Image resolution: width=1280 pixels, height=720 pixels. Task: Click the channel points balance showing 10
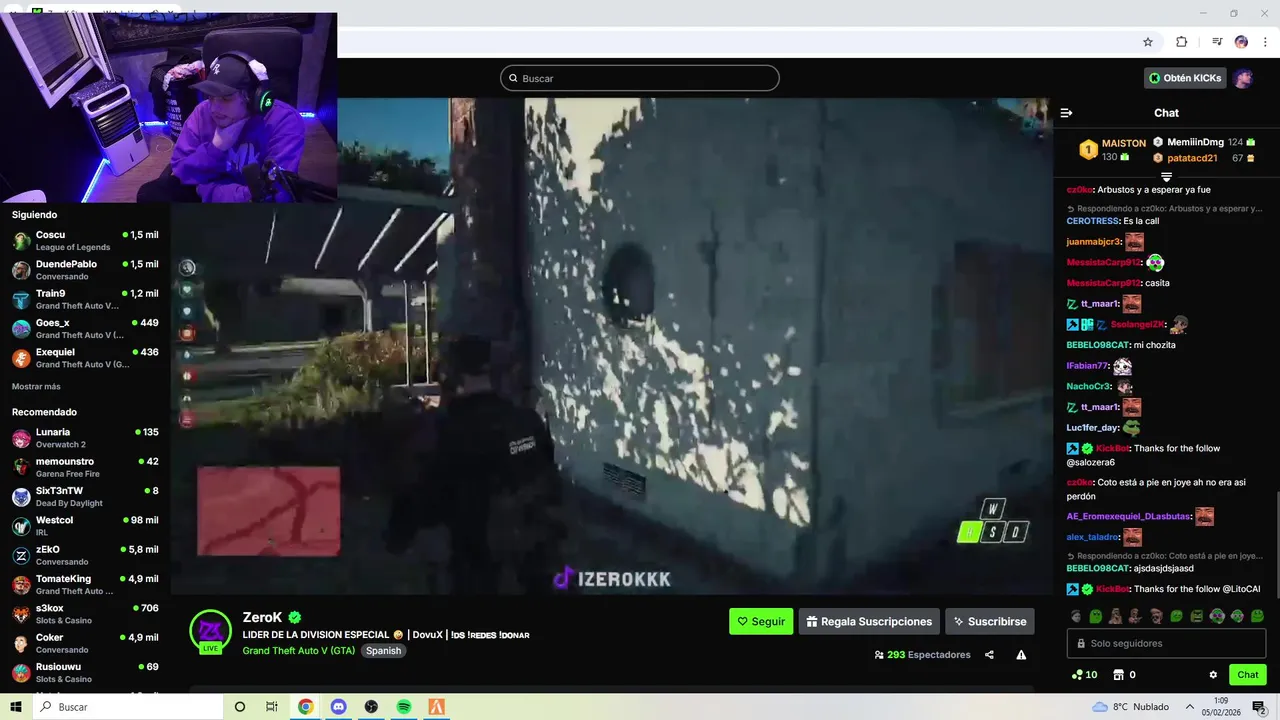(x=1084, y=675)
